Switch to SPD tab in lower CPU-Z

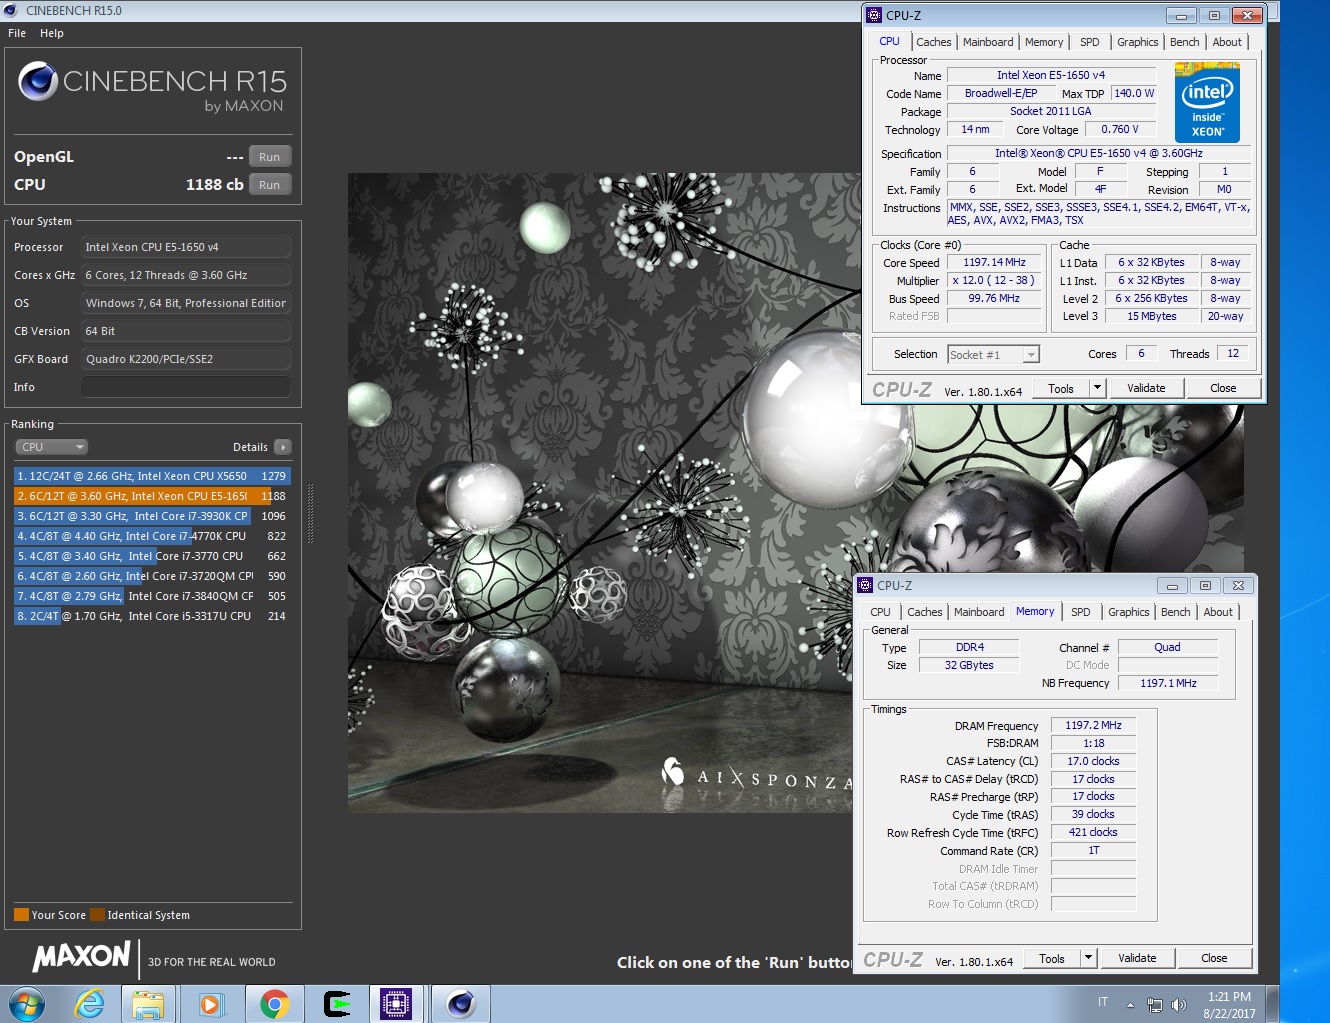[x=1081, y=612]
